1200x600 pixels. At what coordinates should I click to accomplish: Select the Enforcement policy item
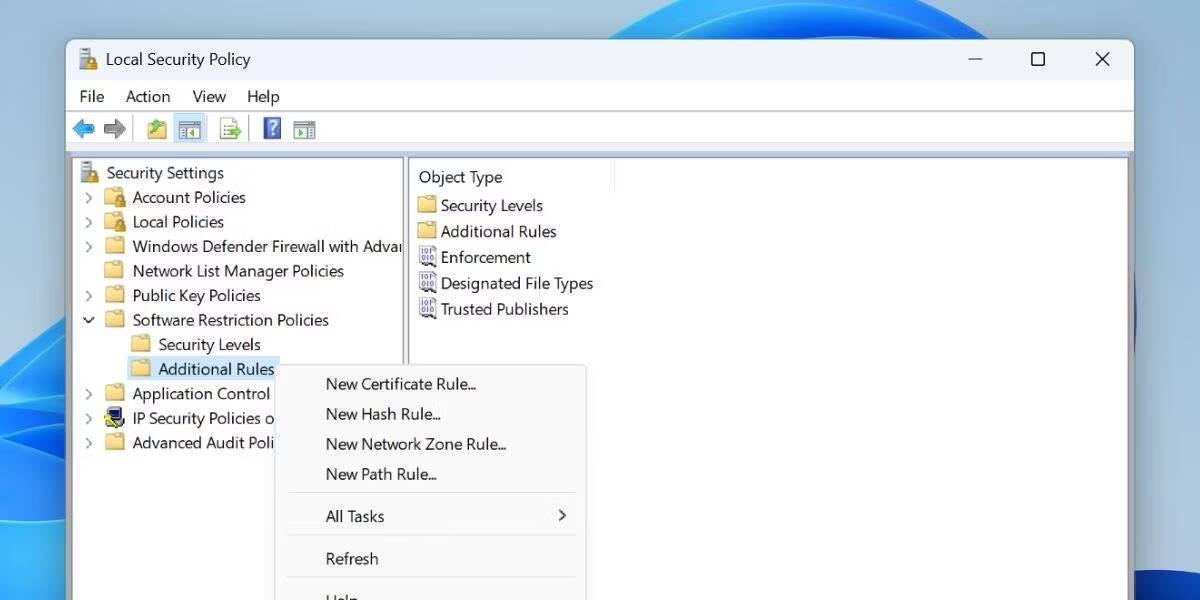tap(485, 257)
